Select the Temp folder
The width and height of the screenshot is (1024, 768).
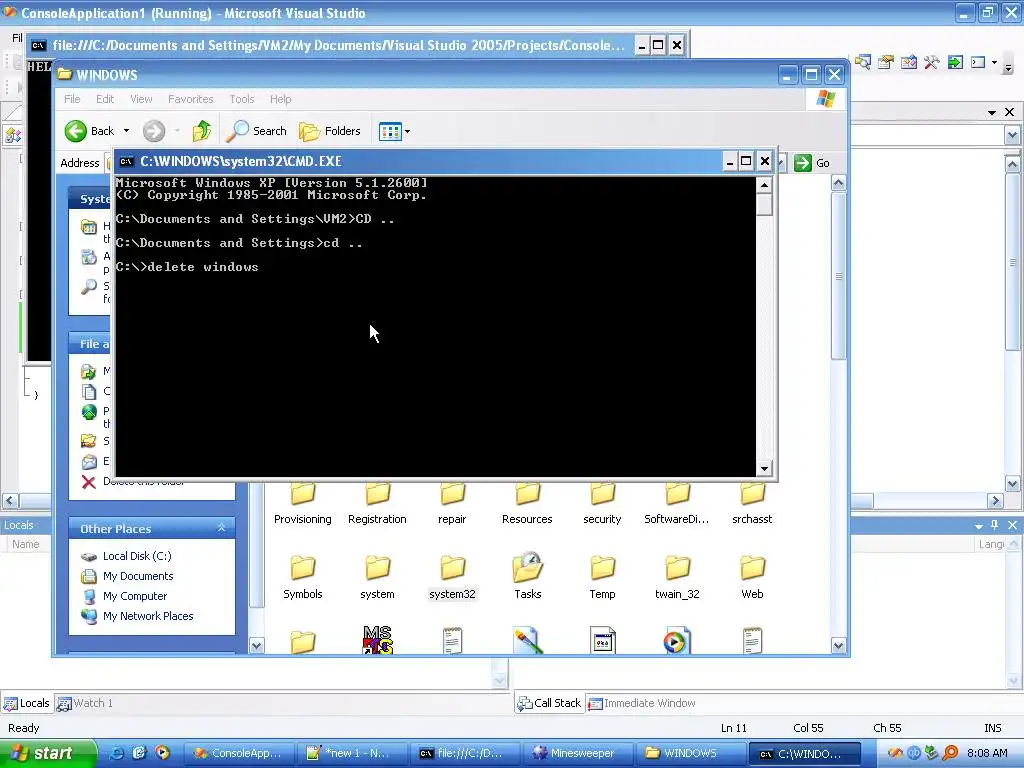[x=602, y=577]
